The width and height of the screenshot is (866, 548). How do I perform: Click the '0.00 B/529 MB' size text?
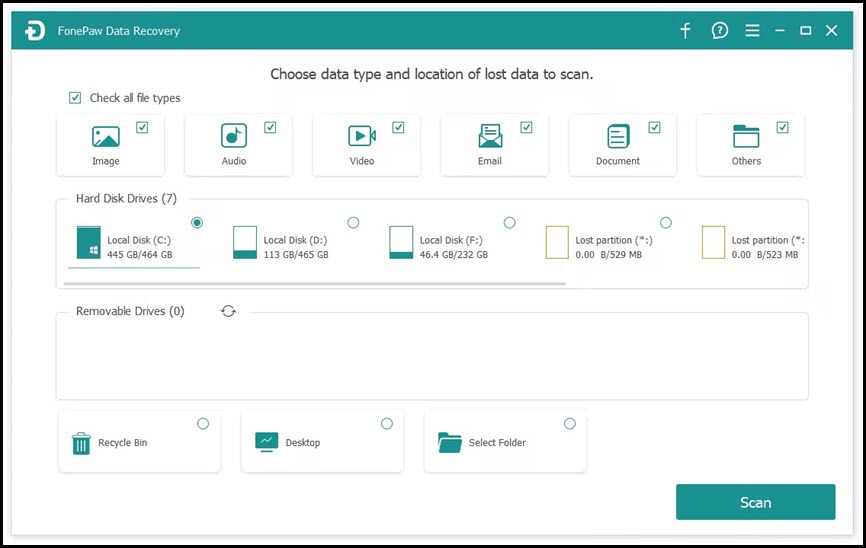(609, 255)
